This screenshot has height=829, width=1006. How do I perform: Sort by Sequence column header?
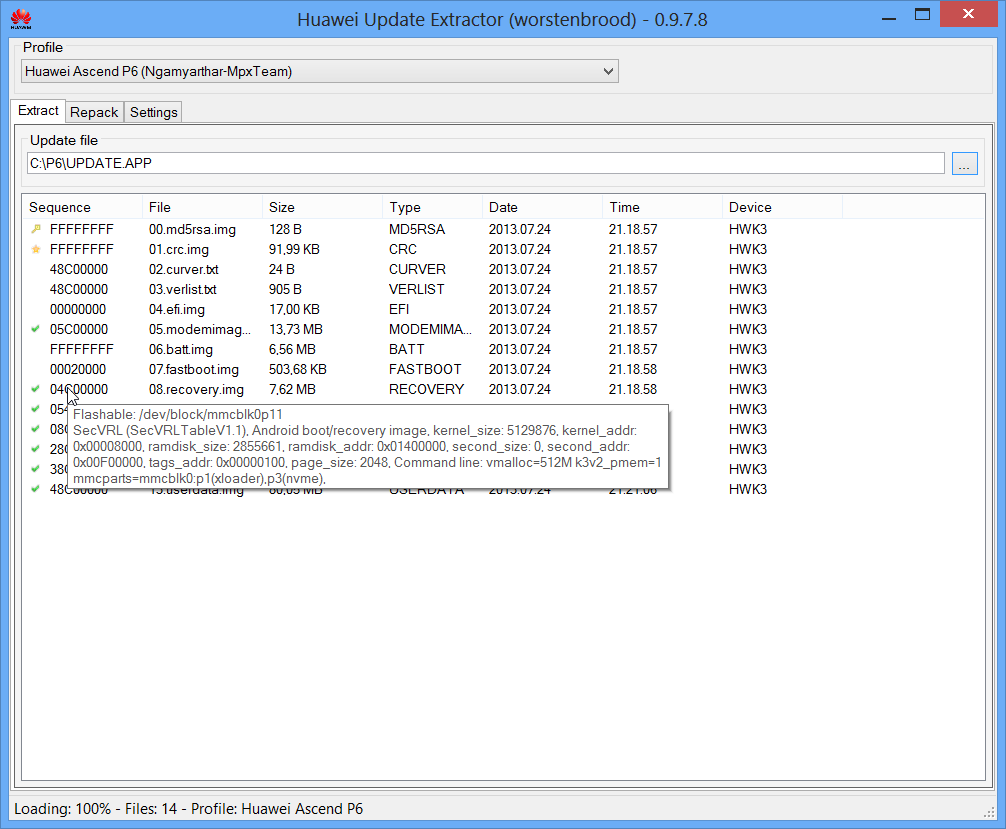82,207
